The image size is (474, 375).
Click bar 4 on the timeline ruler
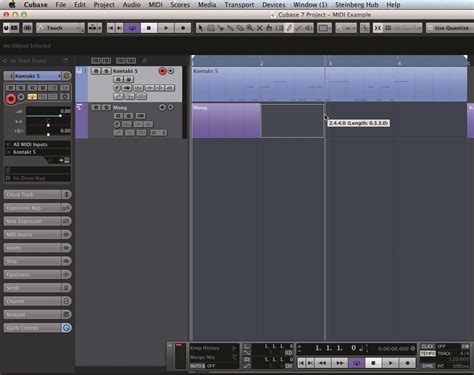(x=399, y=63)
